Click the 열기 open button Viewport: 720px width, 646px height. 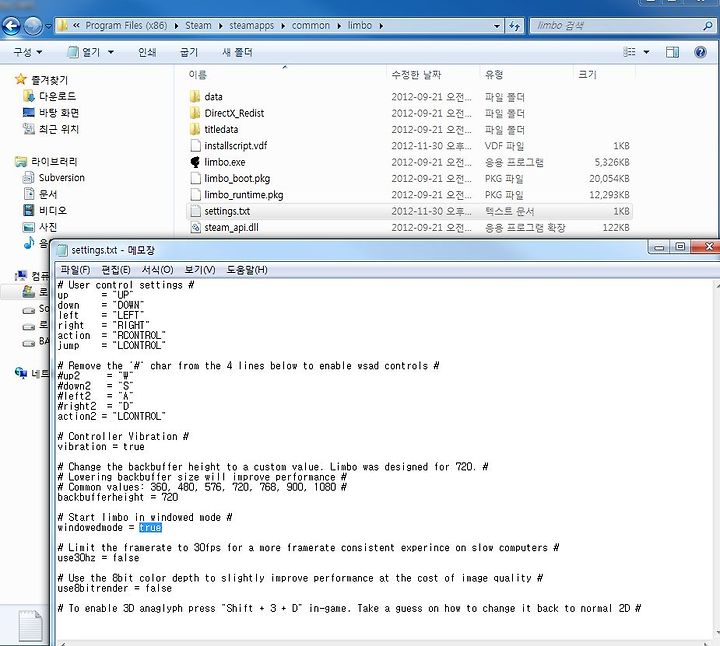(x=84, y=52)
